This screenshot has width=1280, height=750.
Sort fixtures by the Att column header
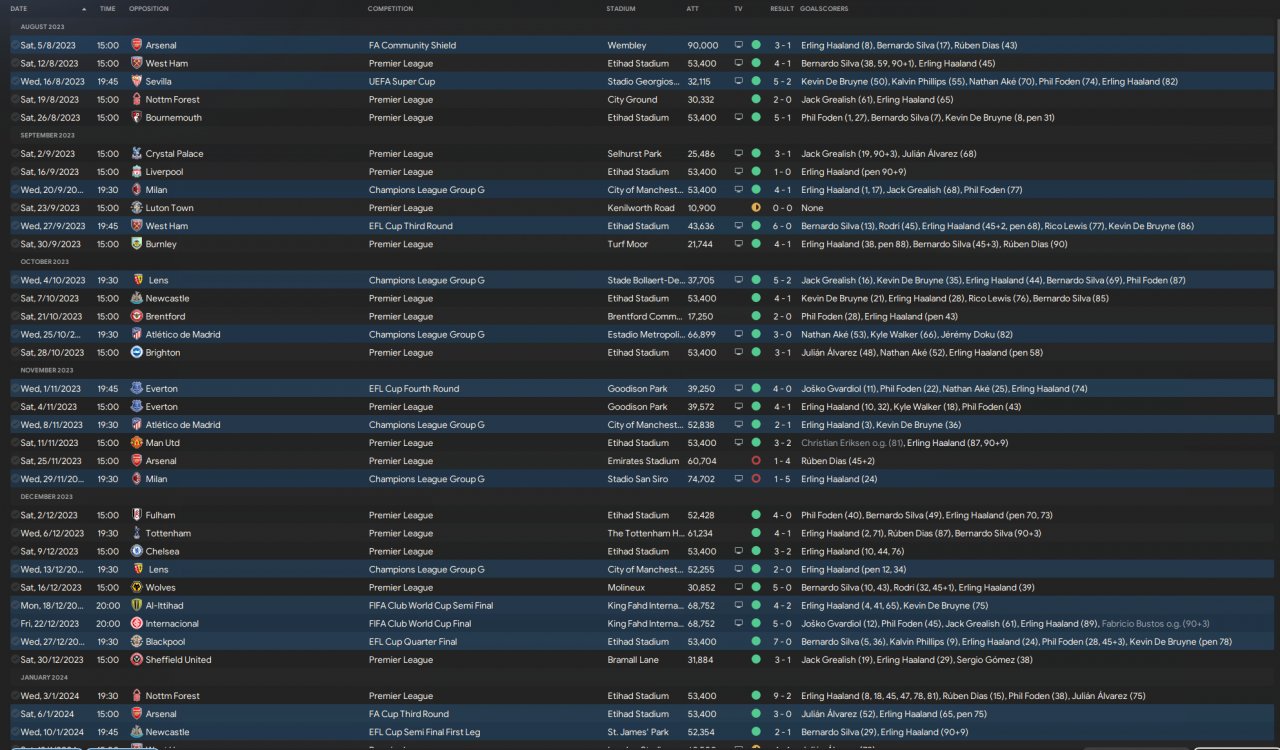(693, 8)
